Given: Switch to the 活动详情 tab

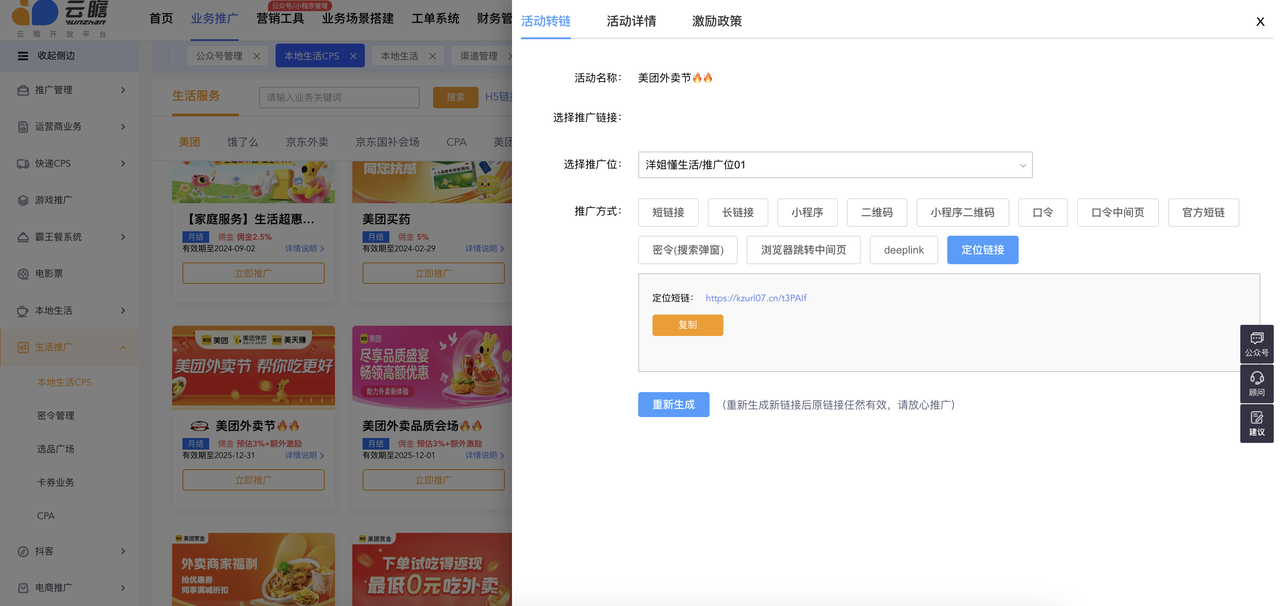Looking at the screenshot, I should (x=631, y=21).
